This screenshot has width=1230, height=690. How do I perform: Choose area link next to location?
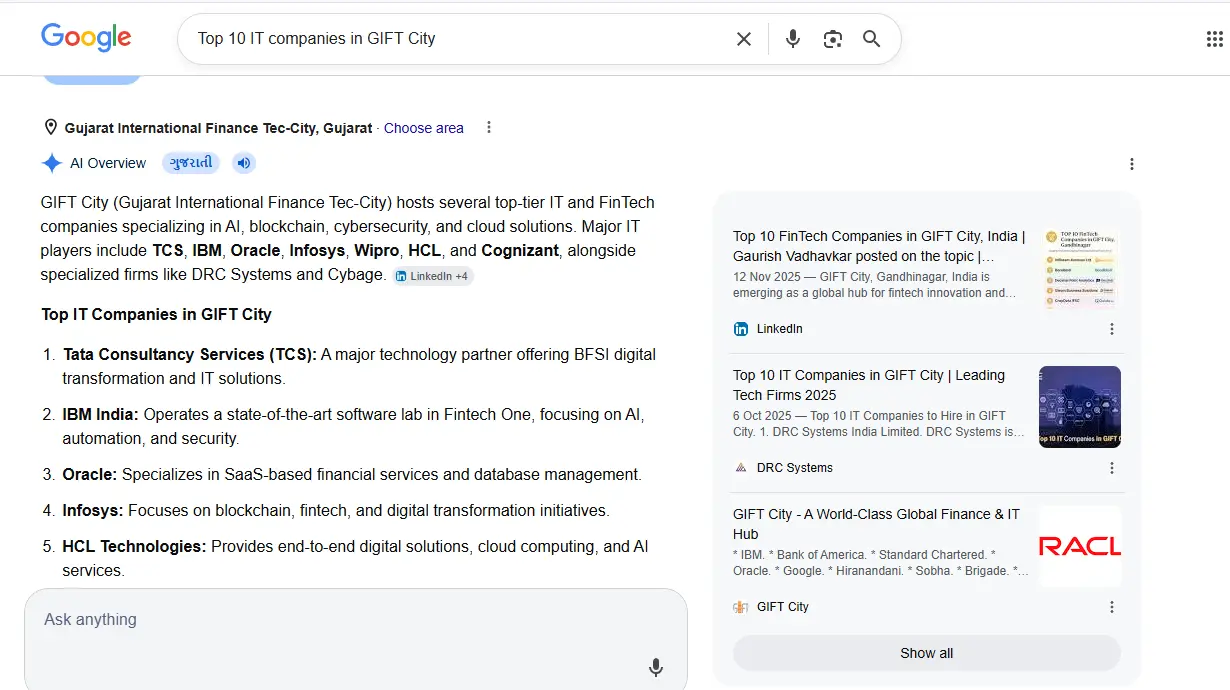click(x=424, y=128)
